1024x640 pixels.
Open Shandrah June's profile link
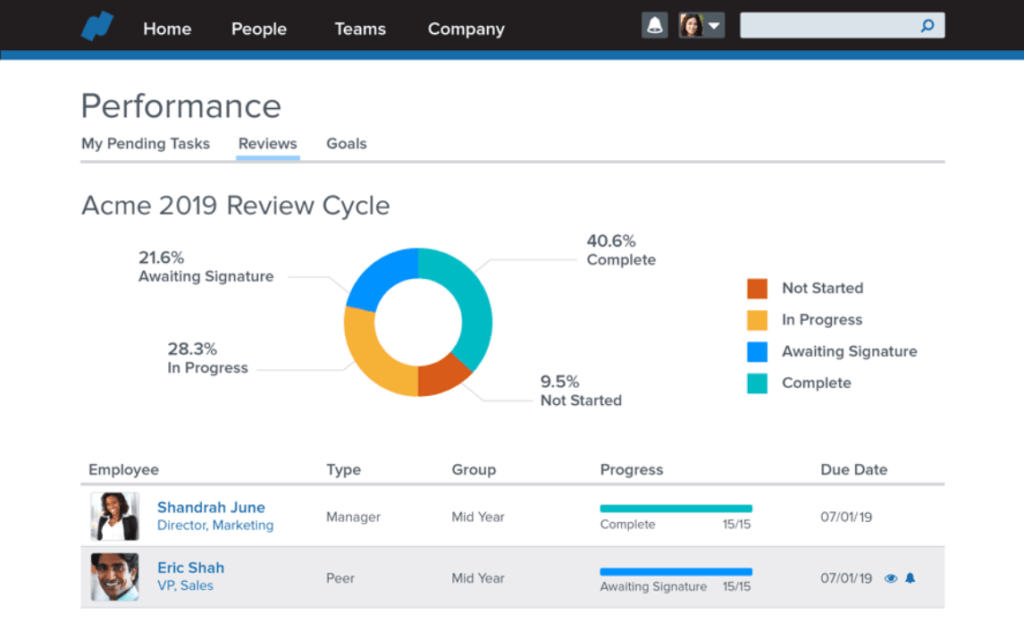[x=211, y=507]
